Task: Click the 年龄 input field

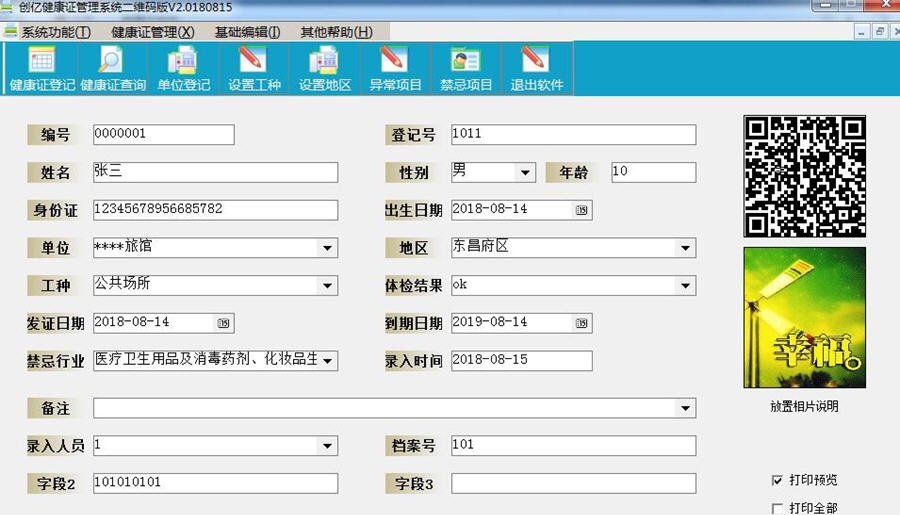Action: pyautogui.click(x=654, y=172)
